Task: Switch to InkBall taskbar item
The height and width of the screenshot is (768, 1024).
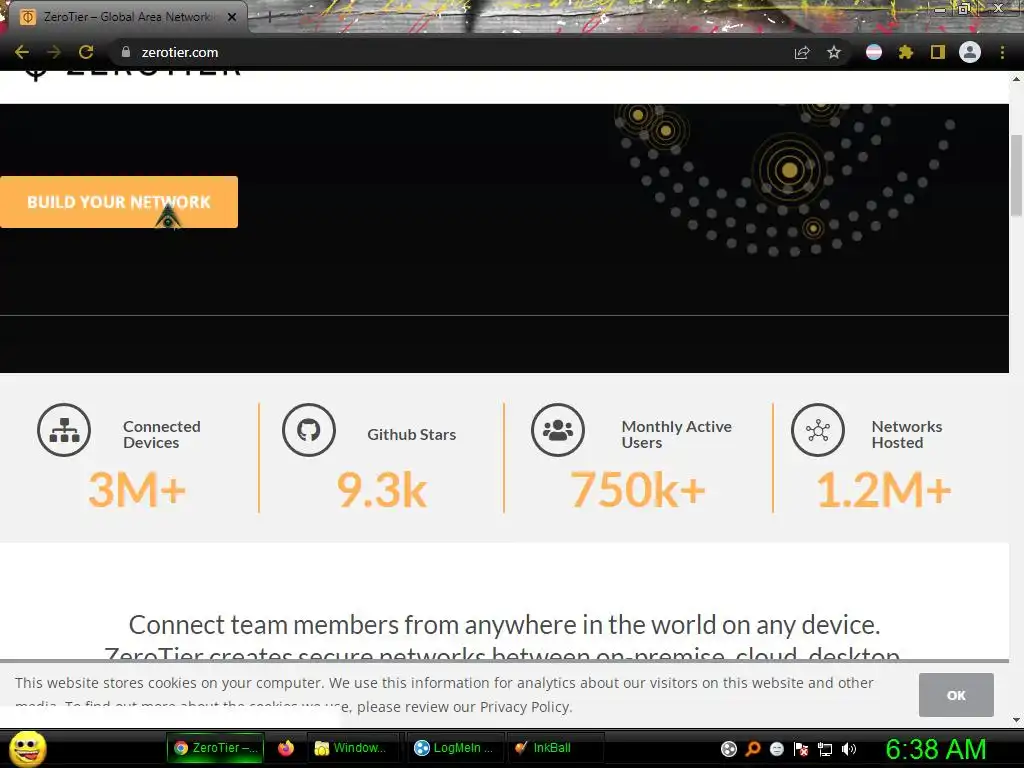Action: pyautogui.click(x=555, y=748)
